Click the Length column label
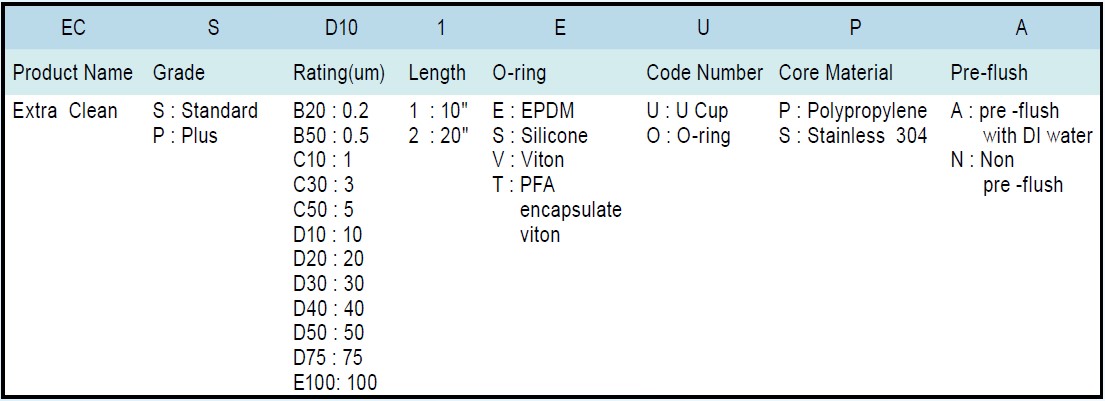 (x=437, y=73)
